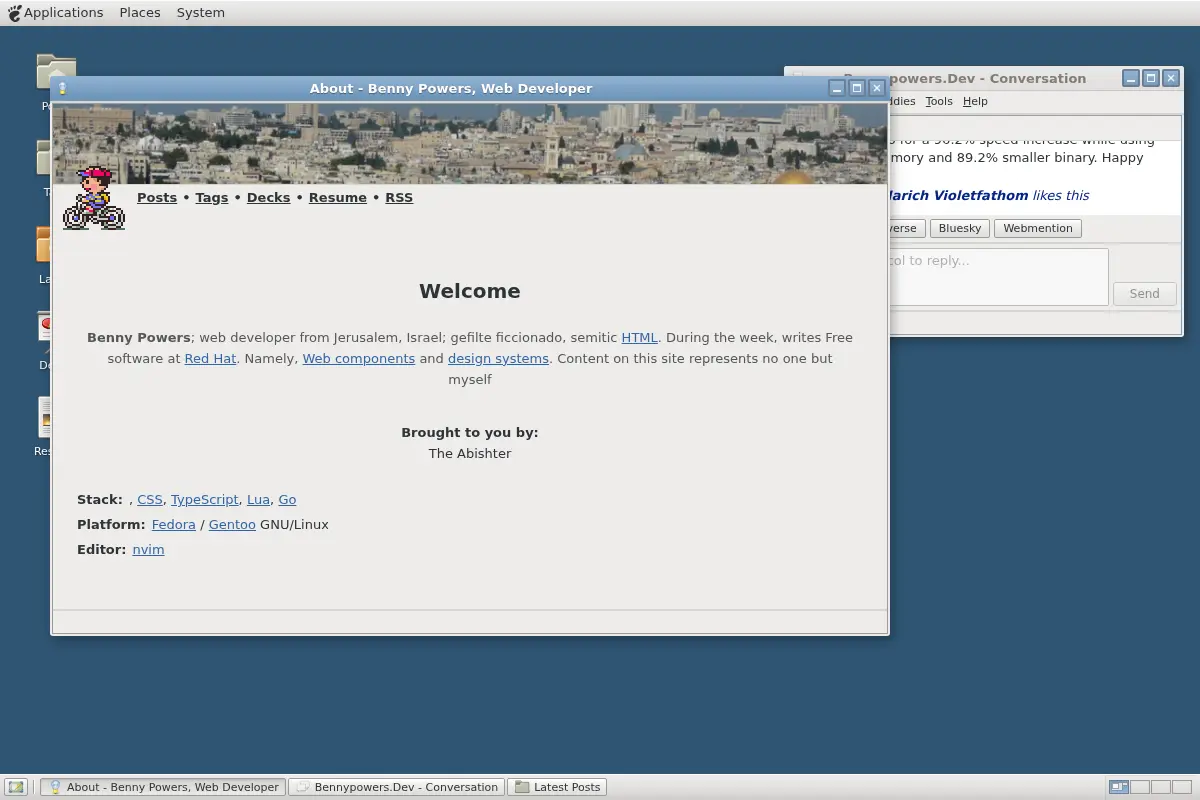The image size is (1200, 800).
Task: Click into the reply message text box
Action: [x=998, y=276]
